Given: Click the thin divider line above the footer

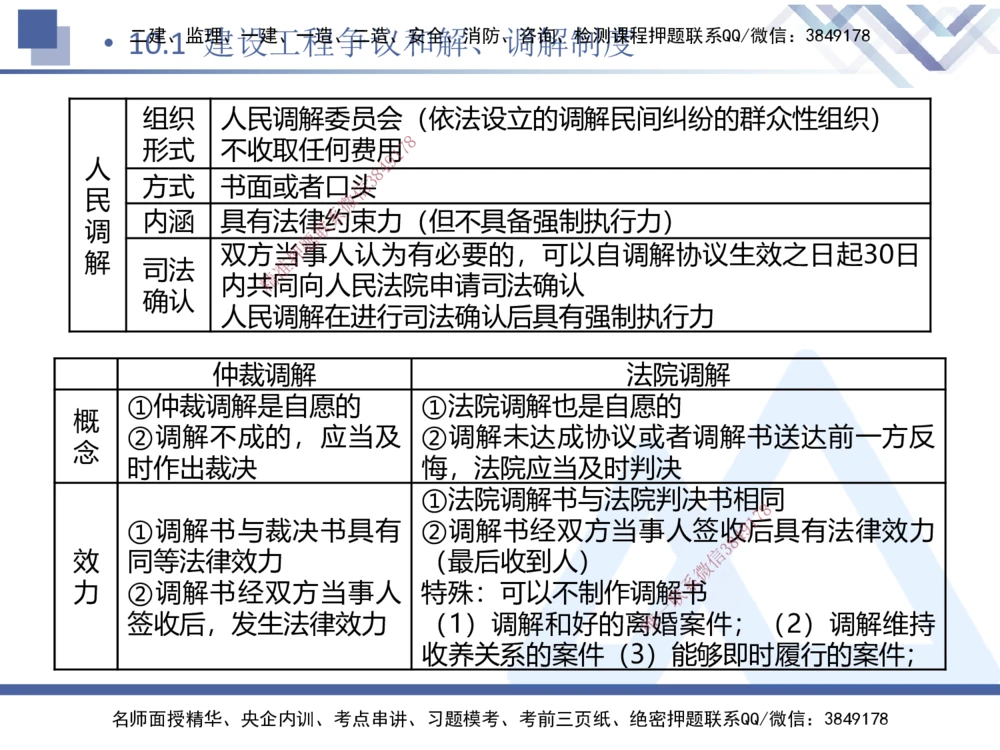Looking at the screenshot, I should (x=500, y=690).
